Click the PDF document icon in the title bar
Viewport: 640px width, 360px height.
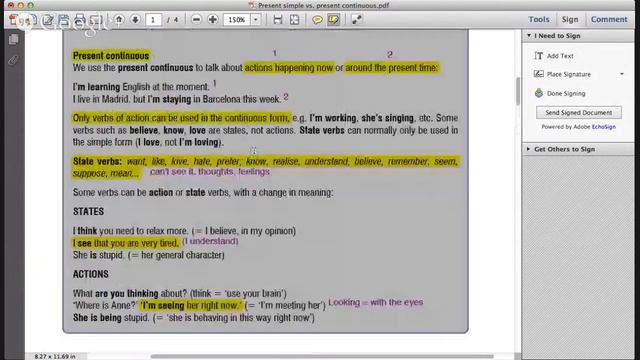(252, 5)
